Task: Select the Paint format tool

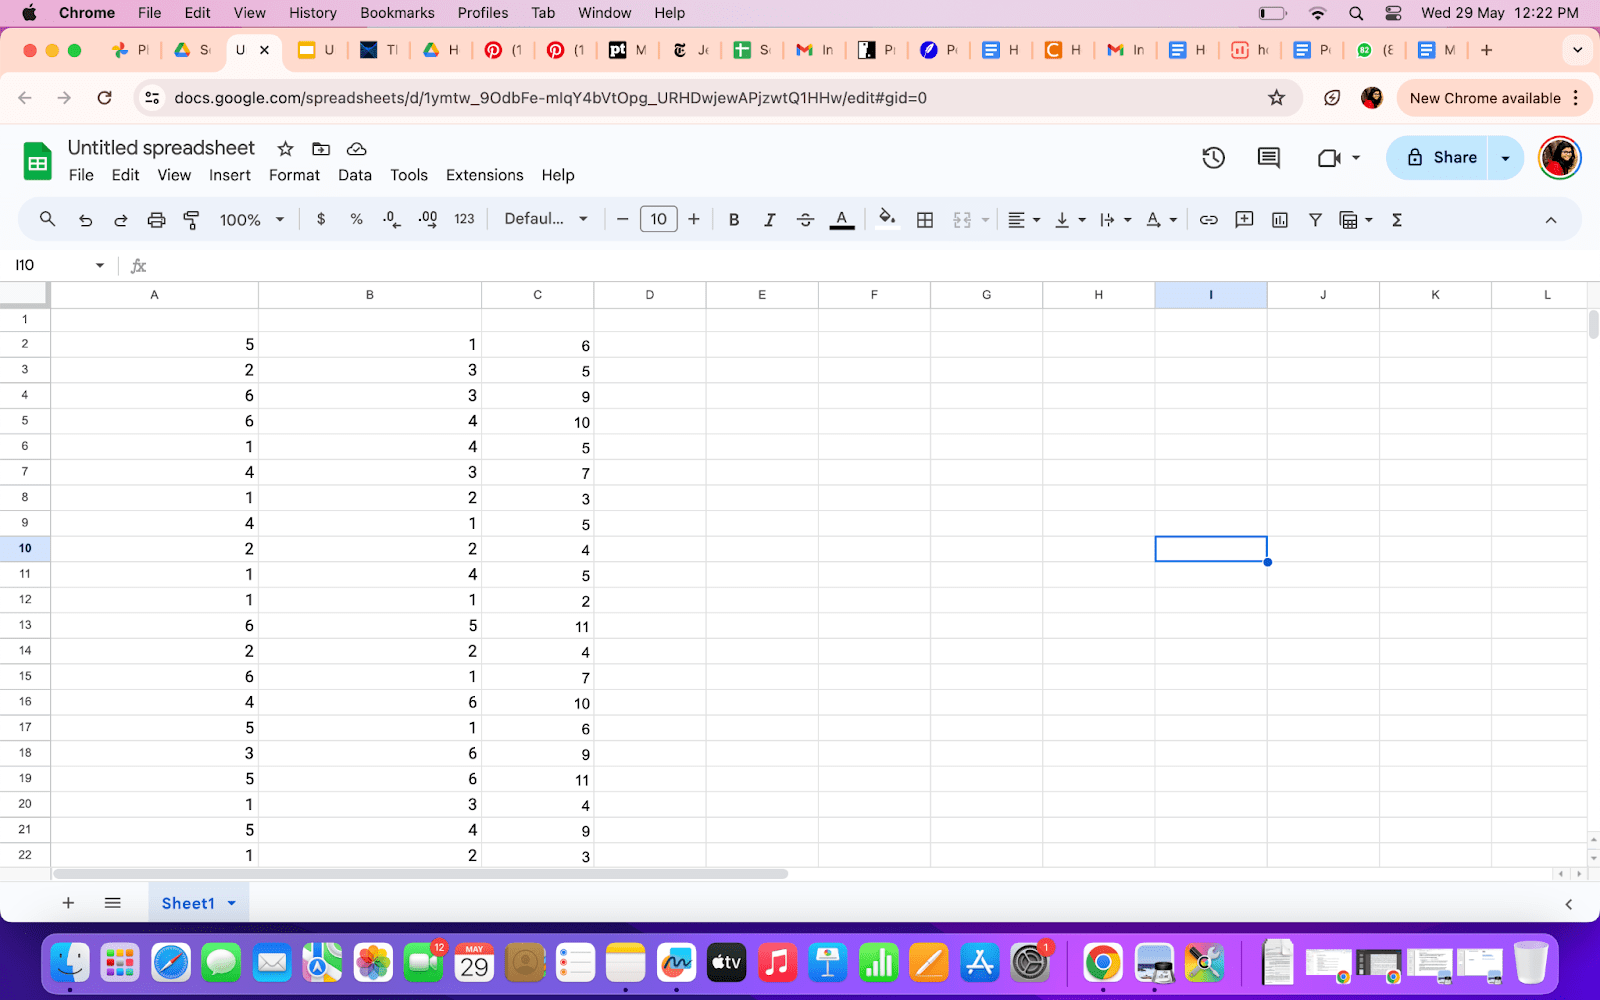Action: click(190, 219)
